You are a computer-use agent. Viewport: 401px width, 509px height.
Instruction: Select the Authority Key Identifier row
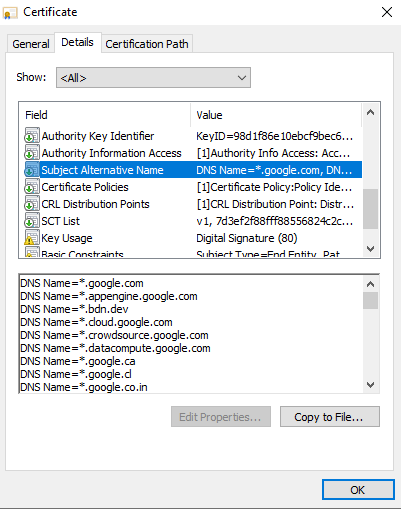193,136
